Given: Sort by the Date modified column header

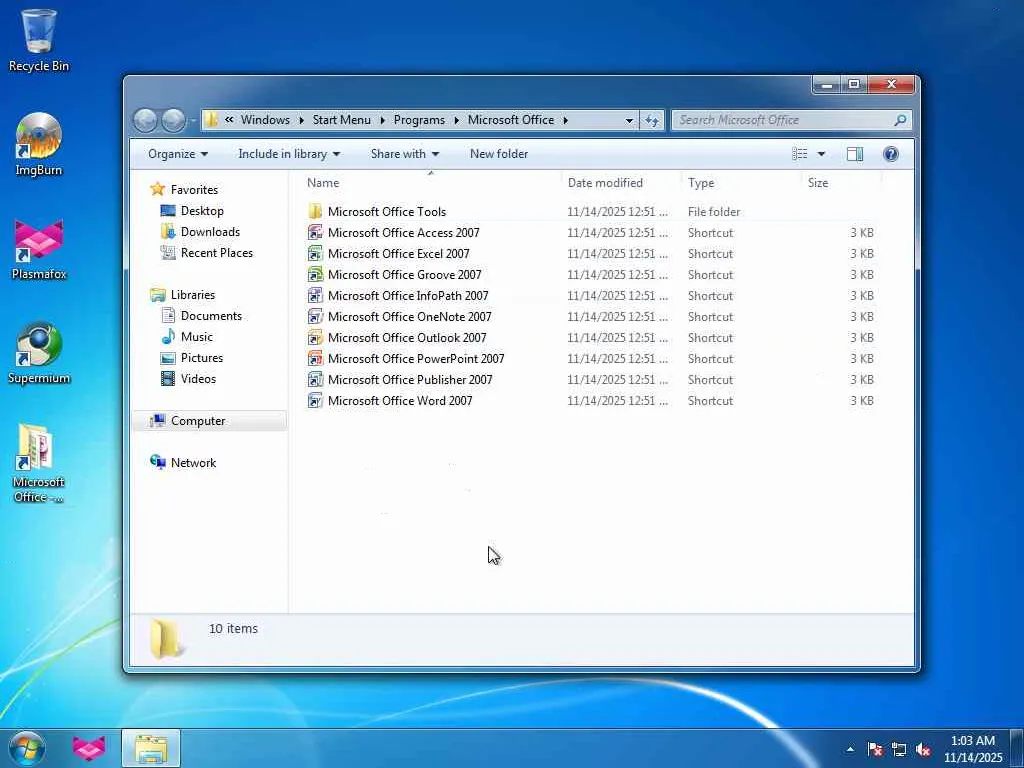Looking at the screenshot, I should point(621,183).
